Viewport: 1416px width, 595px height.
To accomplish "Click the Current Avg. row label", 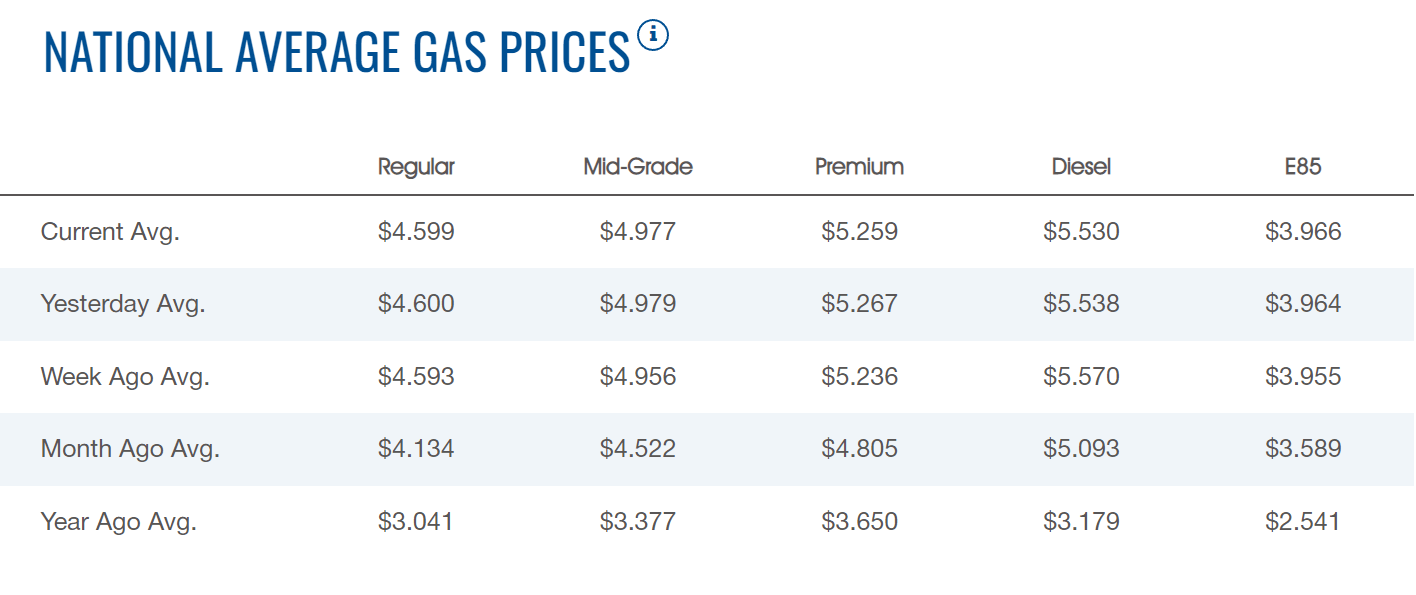I will coord(110,232).
